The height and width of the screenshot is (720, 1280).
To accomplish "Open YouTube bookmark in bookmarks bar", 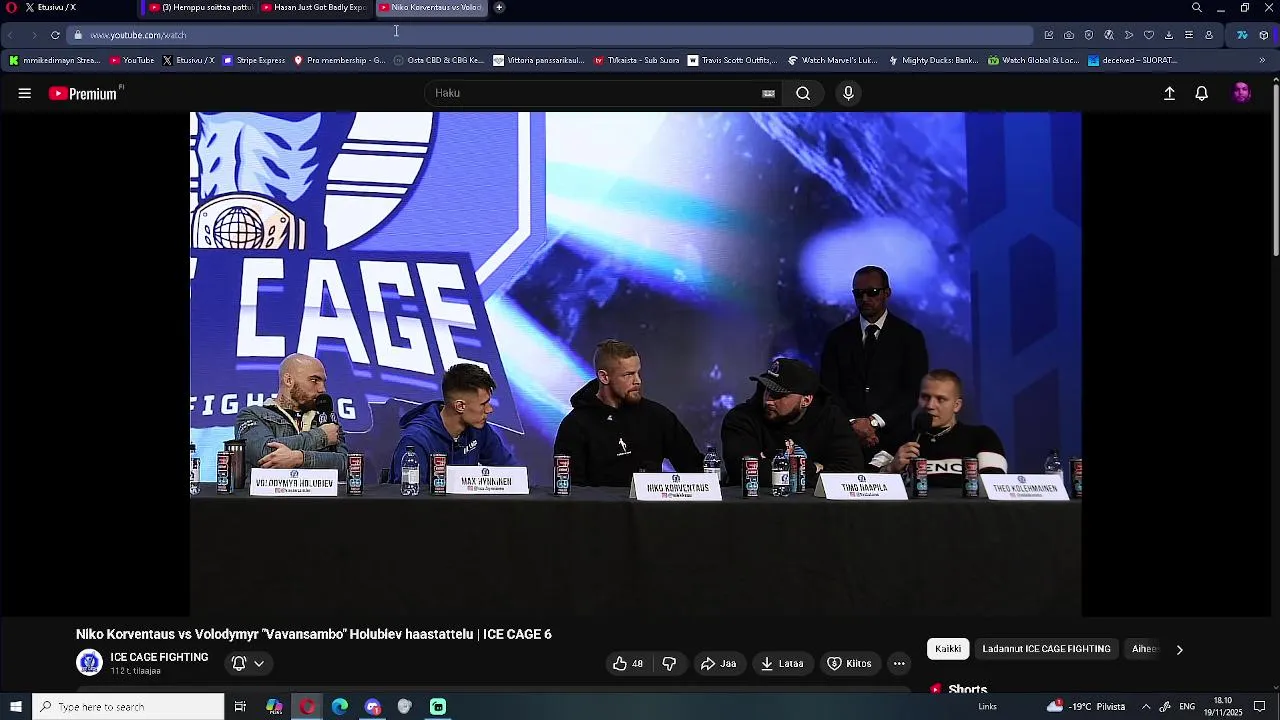I will point(132,60).
